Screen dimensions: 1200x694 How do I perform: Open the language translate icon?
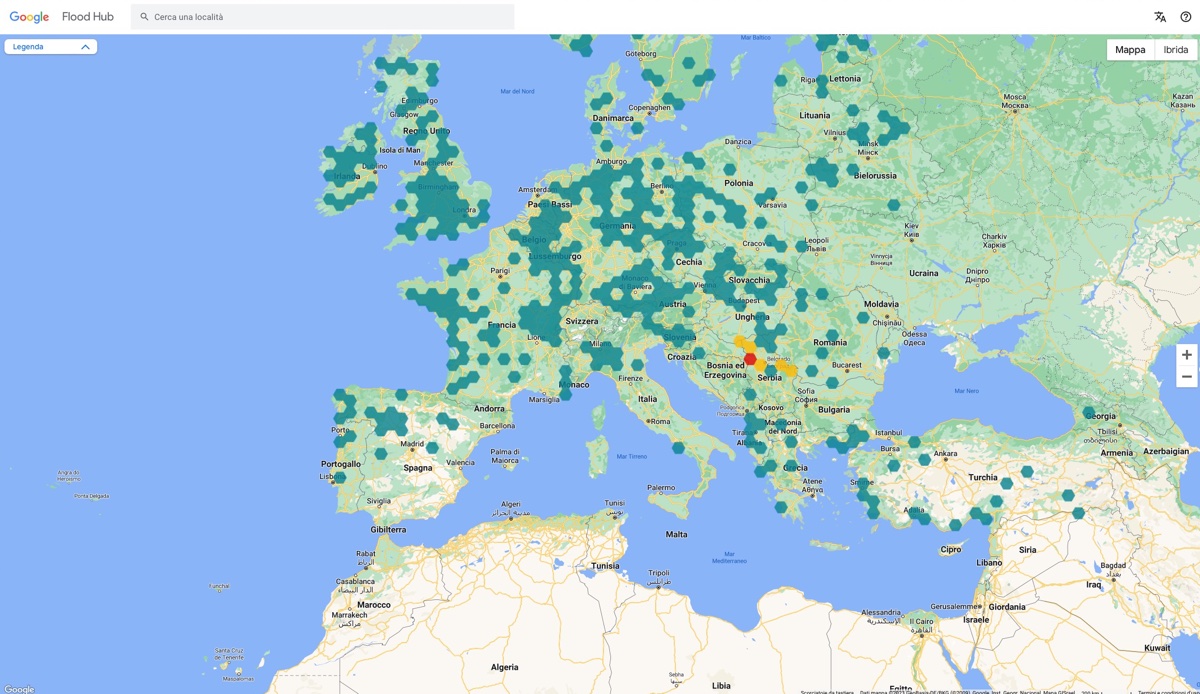[1160, 17]
